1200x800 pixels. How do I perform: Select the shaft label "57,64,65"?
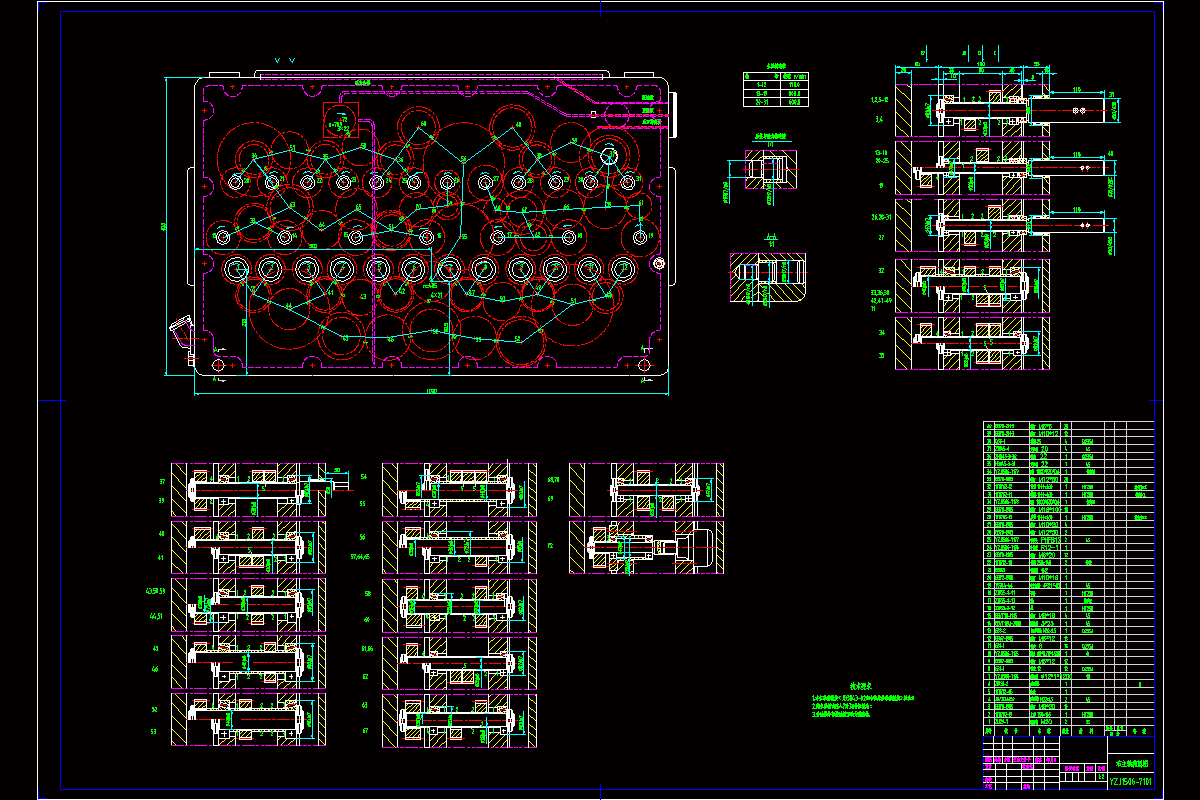click(359, 556)
